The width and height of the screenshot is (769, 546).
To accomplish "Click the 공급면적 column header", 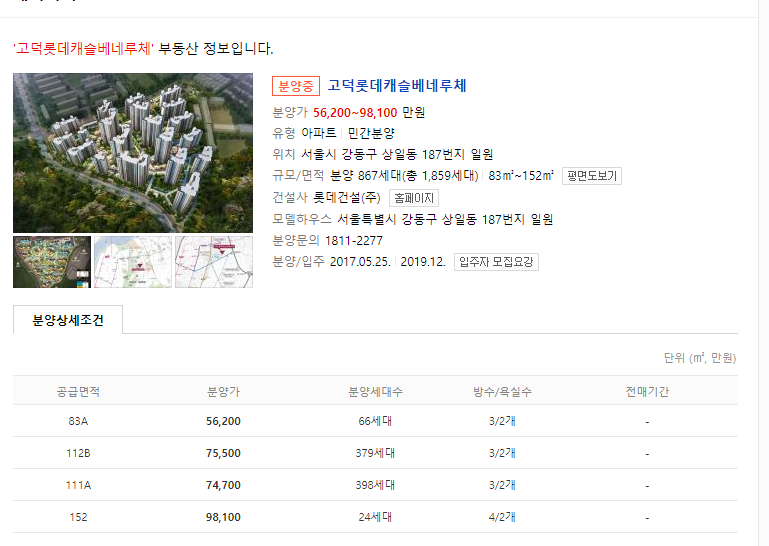I will click(x=78, y=391).
